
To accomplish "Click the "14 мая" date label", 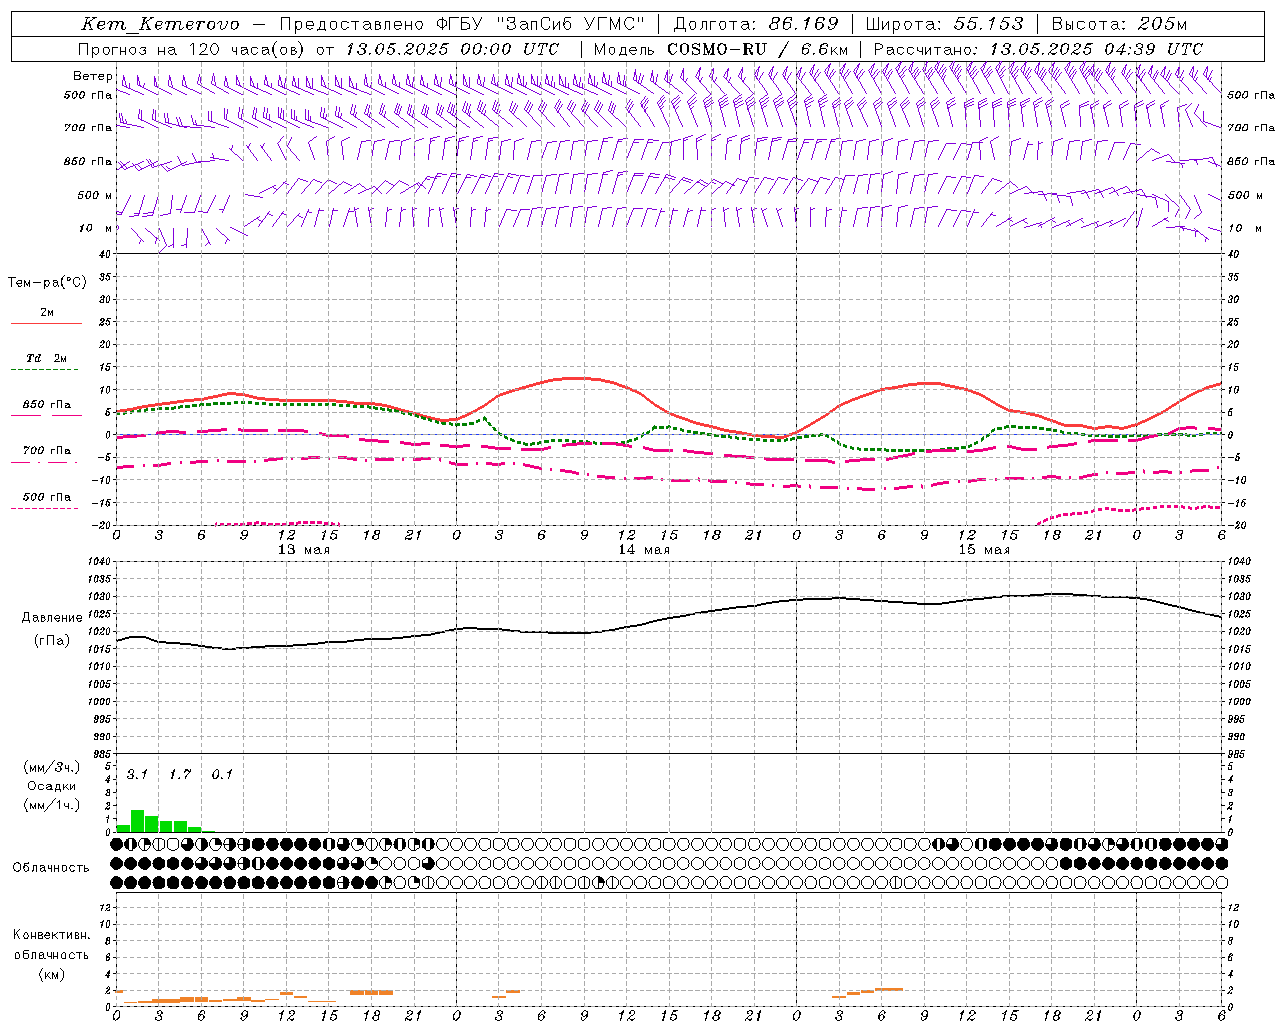I will (x=644, y=549).
